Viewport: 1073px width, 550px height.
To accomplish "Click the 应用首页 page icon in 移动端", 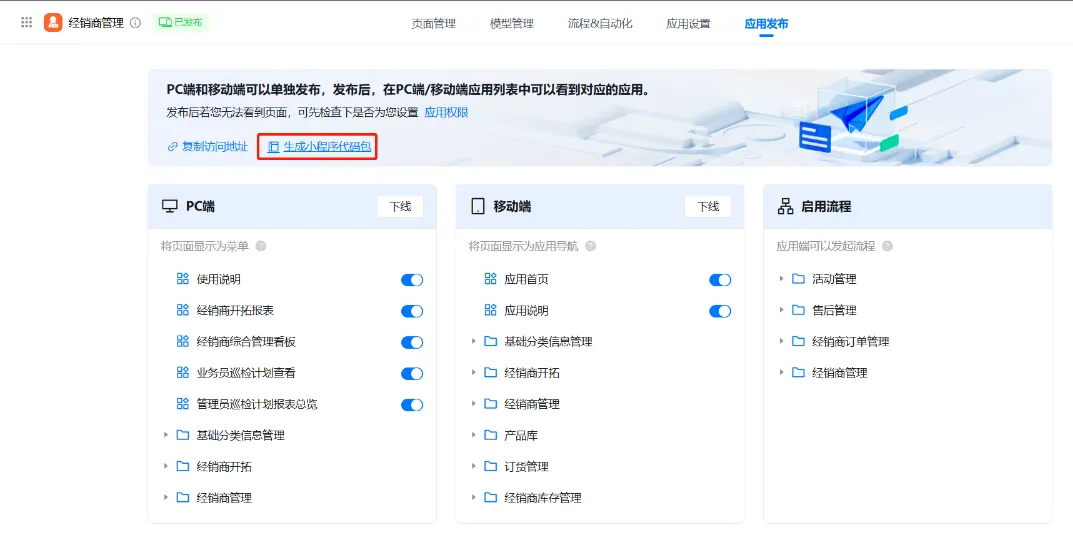I will click(490, 280).
